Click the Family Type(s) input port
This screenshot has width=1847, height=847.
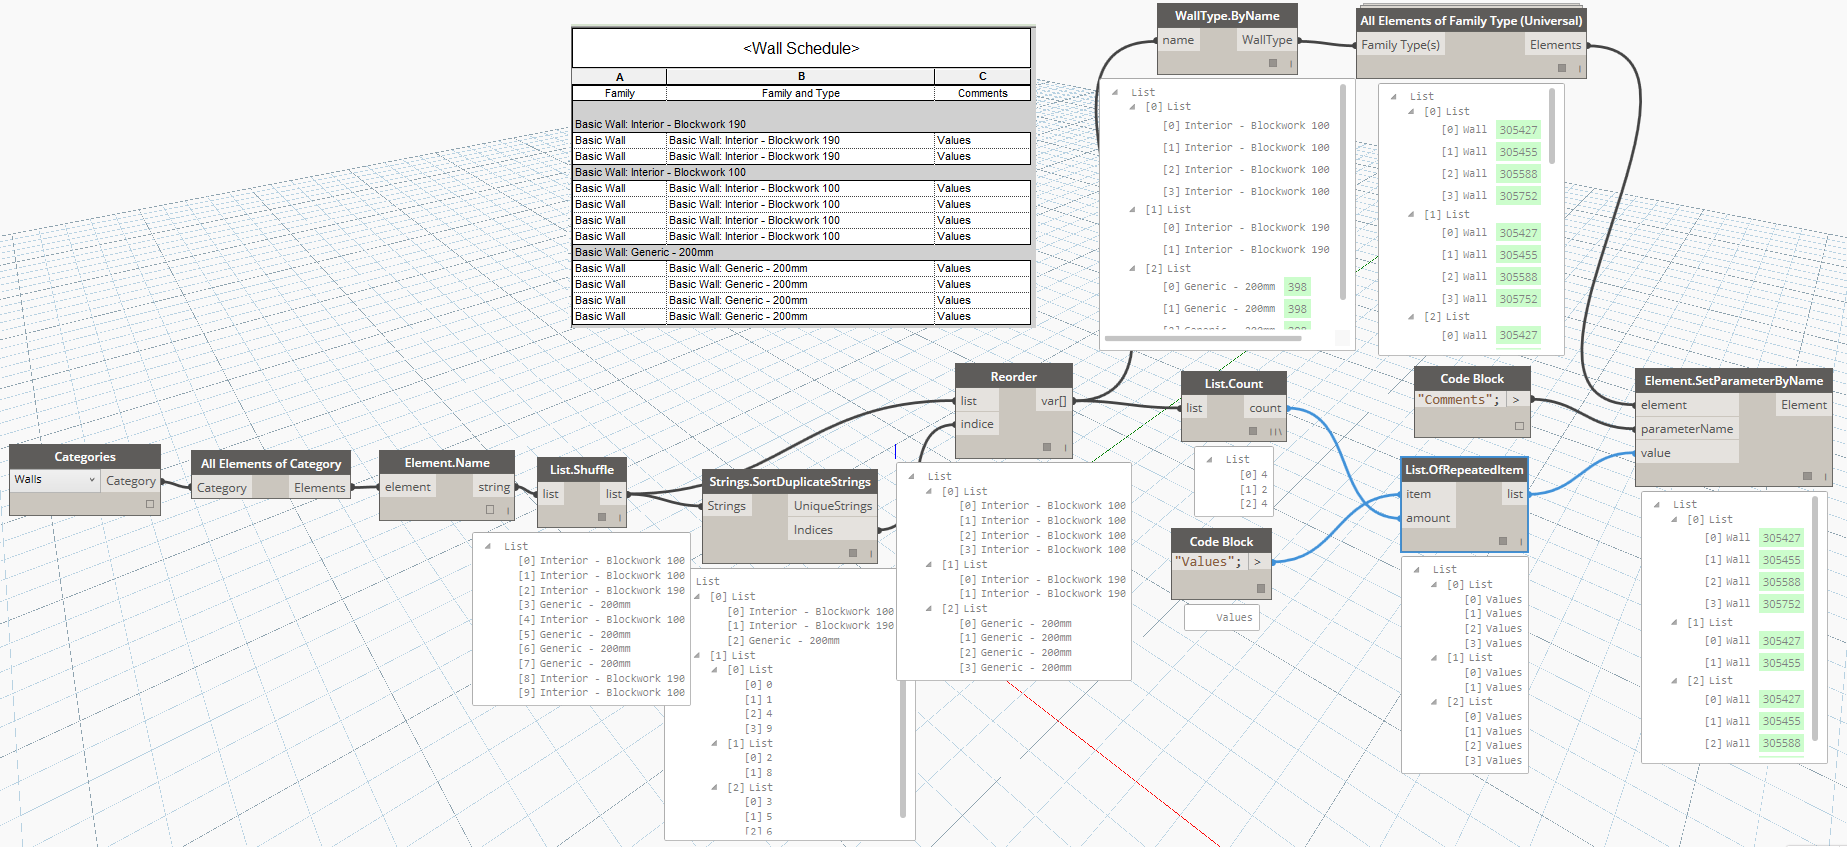(1400, 45)
